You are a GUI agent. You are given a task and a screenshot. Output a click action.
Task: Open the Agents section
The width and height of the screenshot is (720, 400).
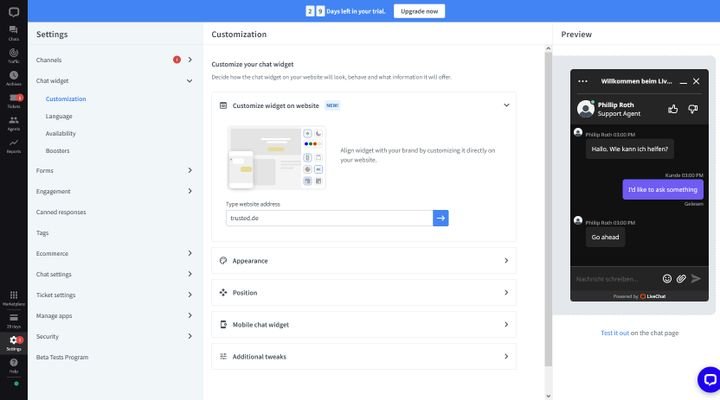tap(14, 123)
